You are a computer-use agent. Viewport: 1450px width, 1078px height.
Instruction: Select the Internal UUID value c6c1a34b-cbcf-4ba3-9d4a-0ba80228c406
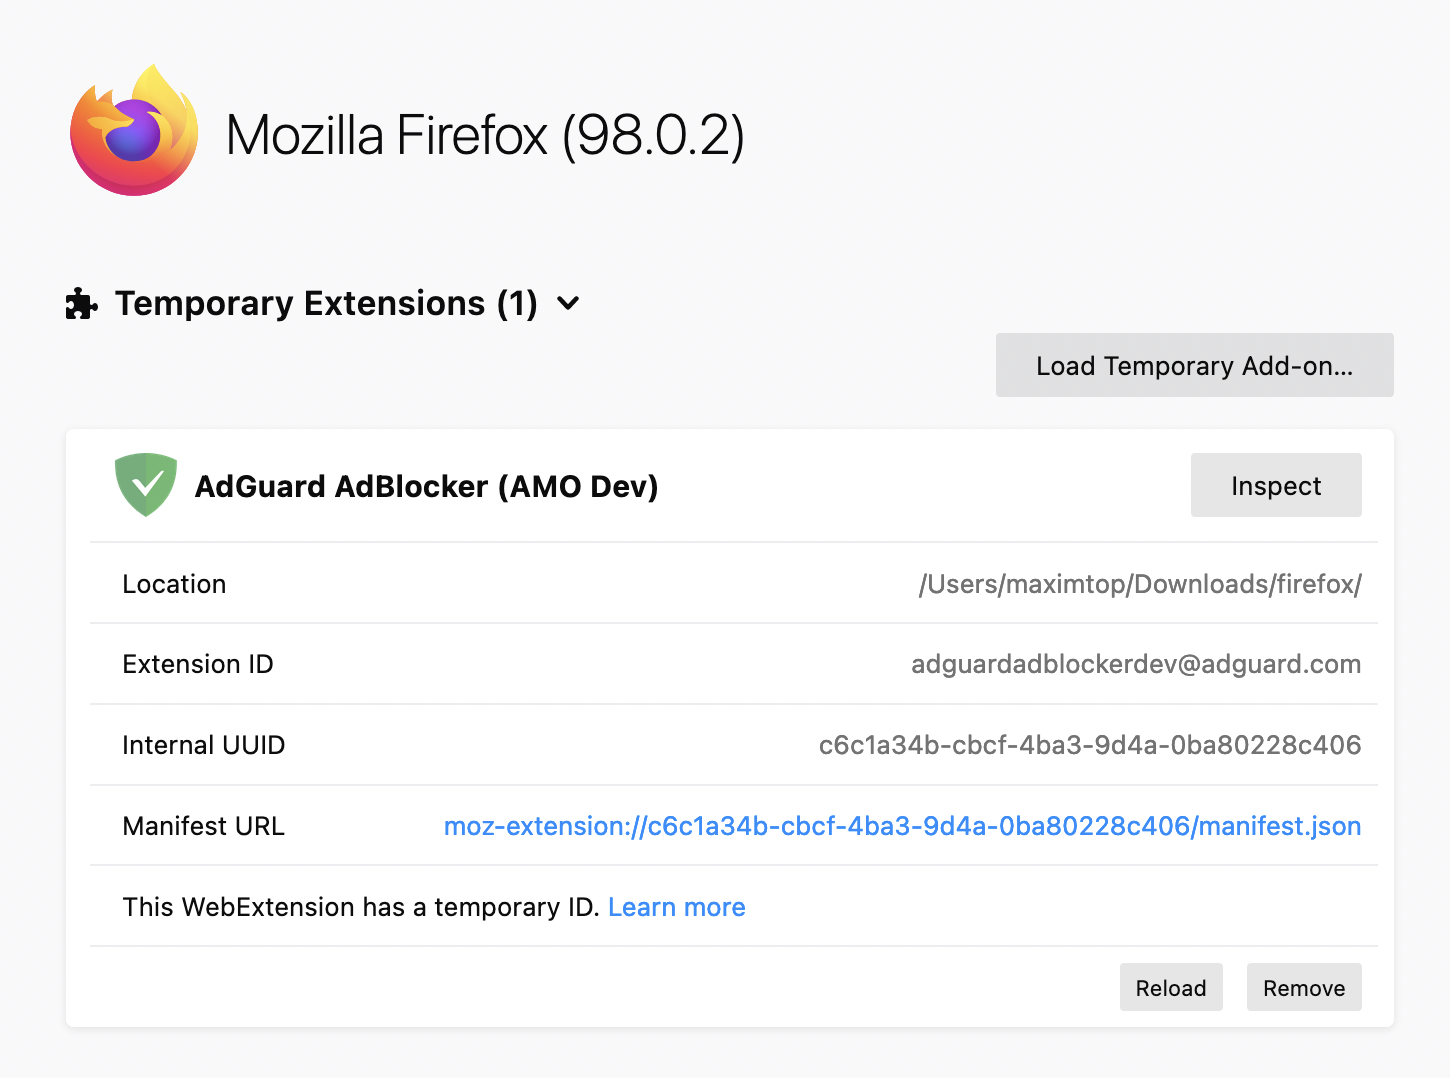pos(1090,745)
